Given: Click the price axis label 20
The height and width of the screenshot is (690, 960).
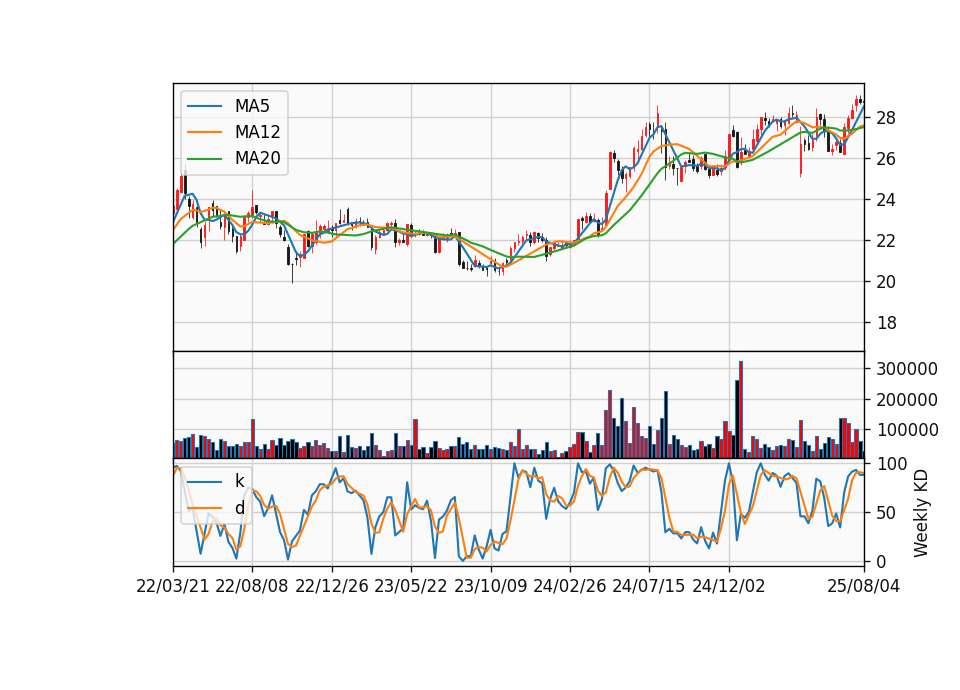Looking at the screenshot, I should (886, 282).
